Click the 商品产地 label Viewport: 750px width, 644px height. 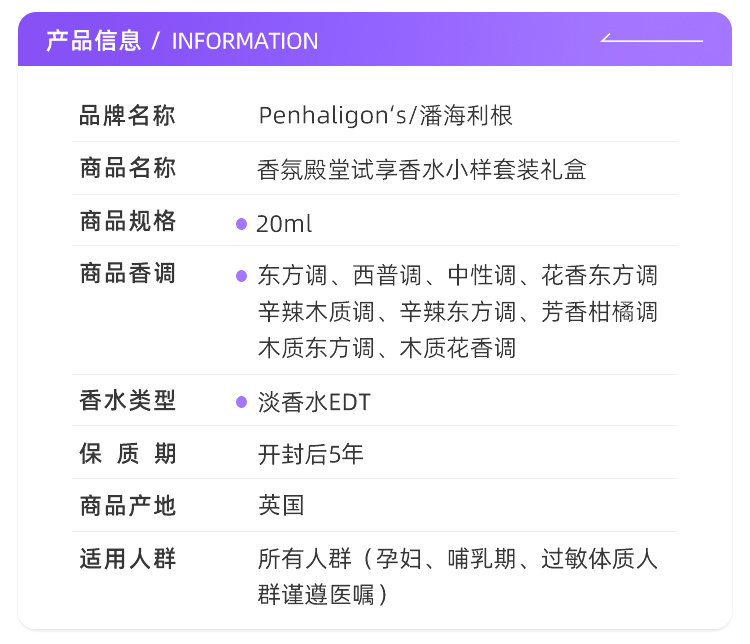(127, 506)
